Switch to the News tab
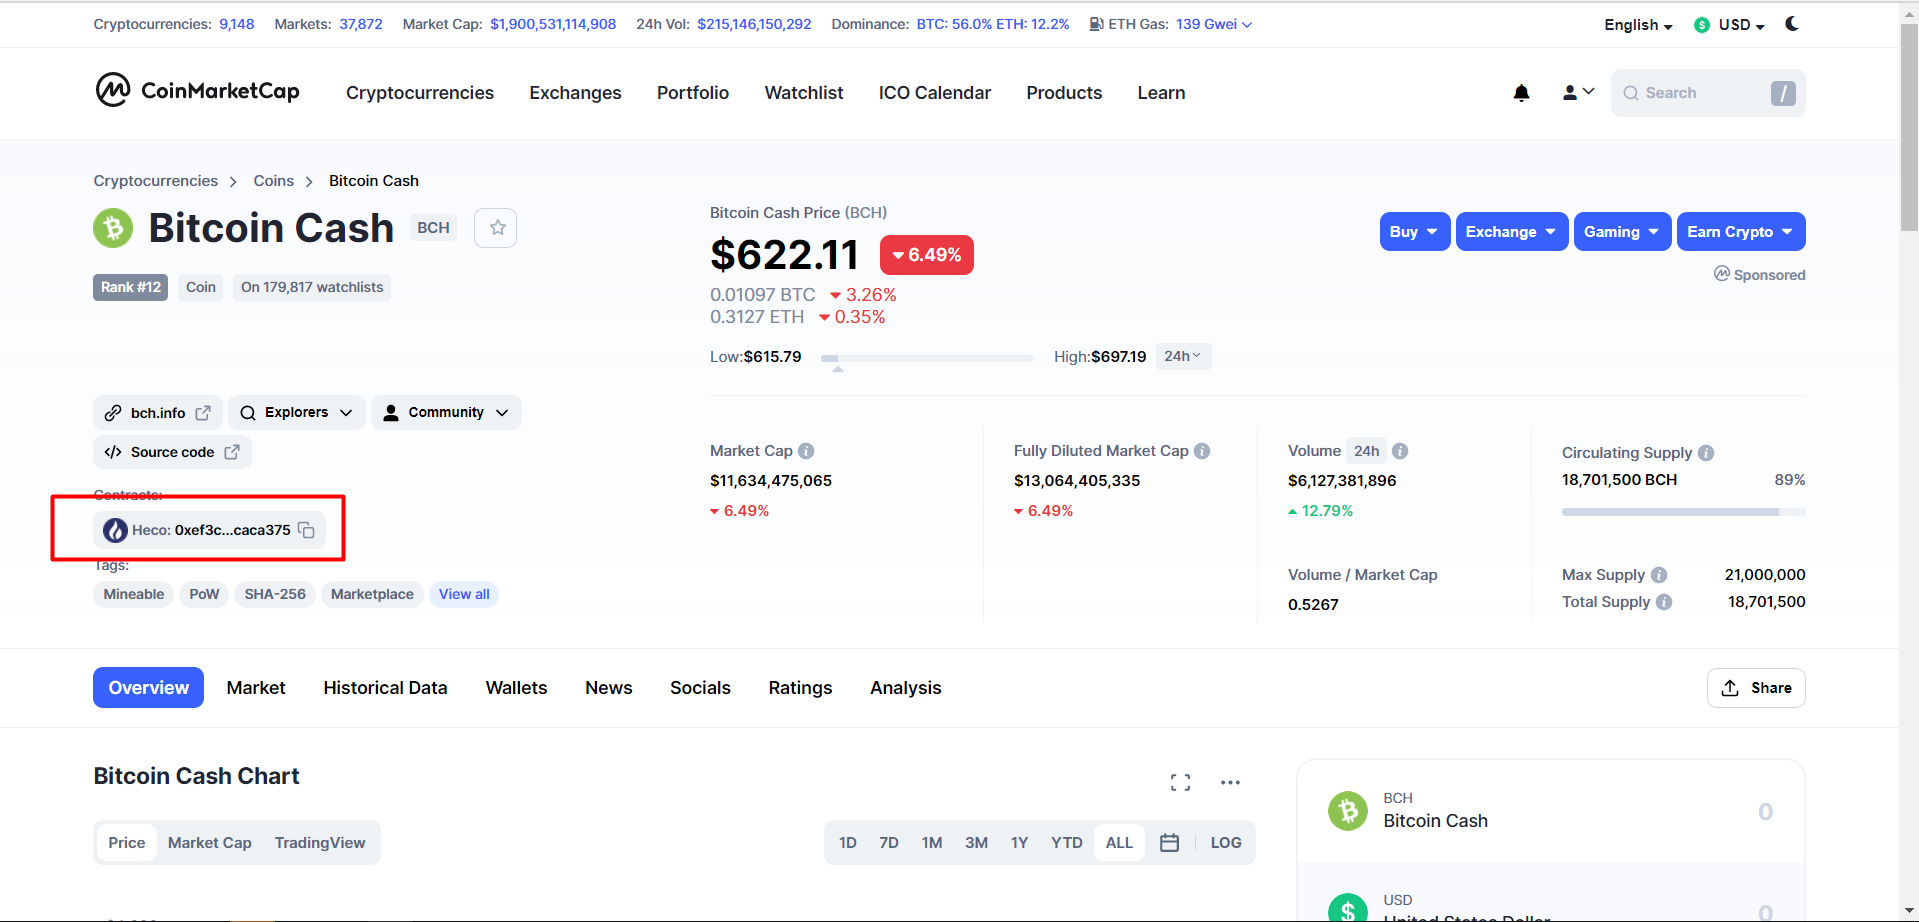The image size is (1919, 922). click(609, 688)
